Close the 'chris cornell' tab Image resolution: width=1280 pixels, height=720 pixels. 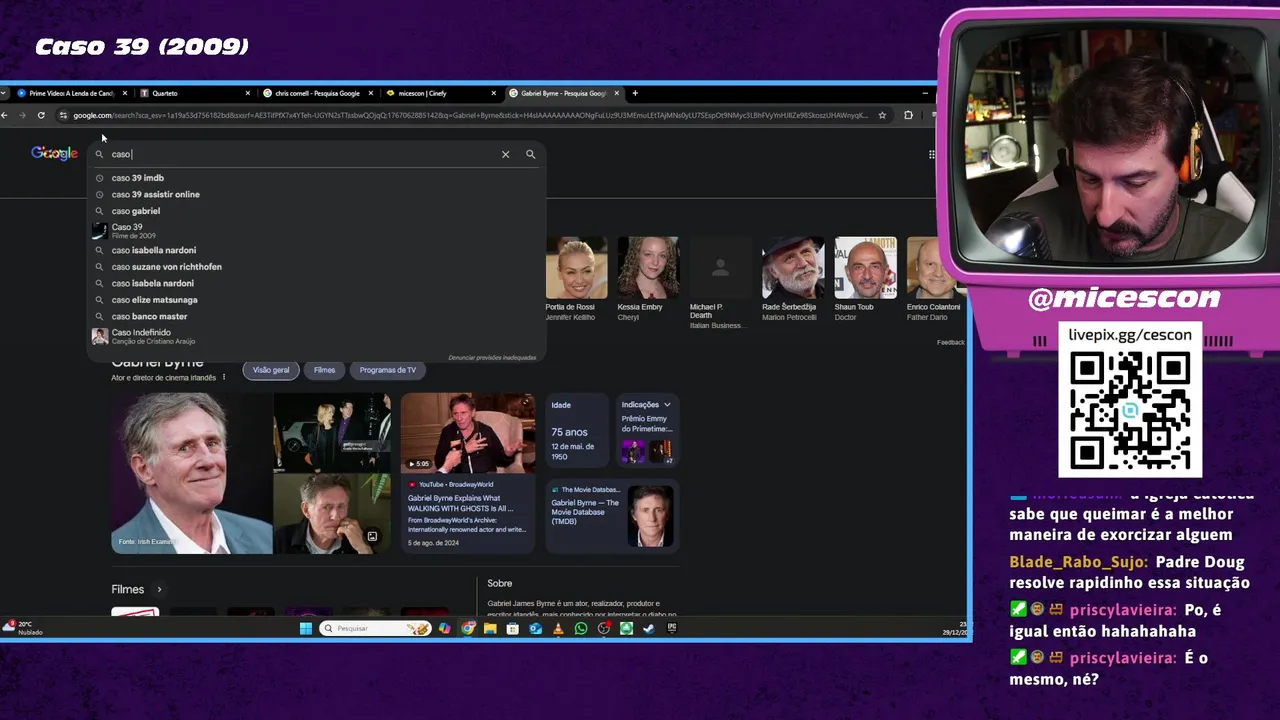click(371, 93)
